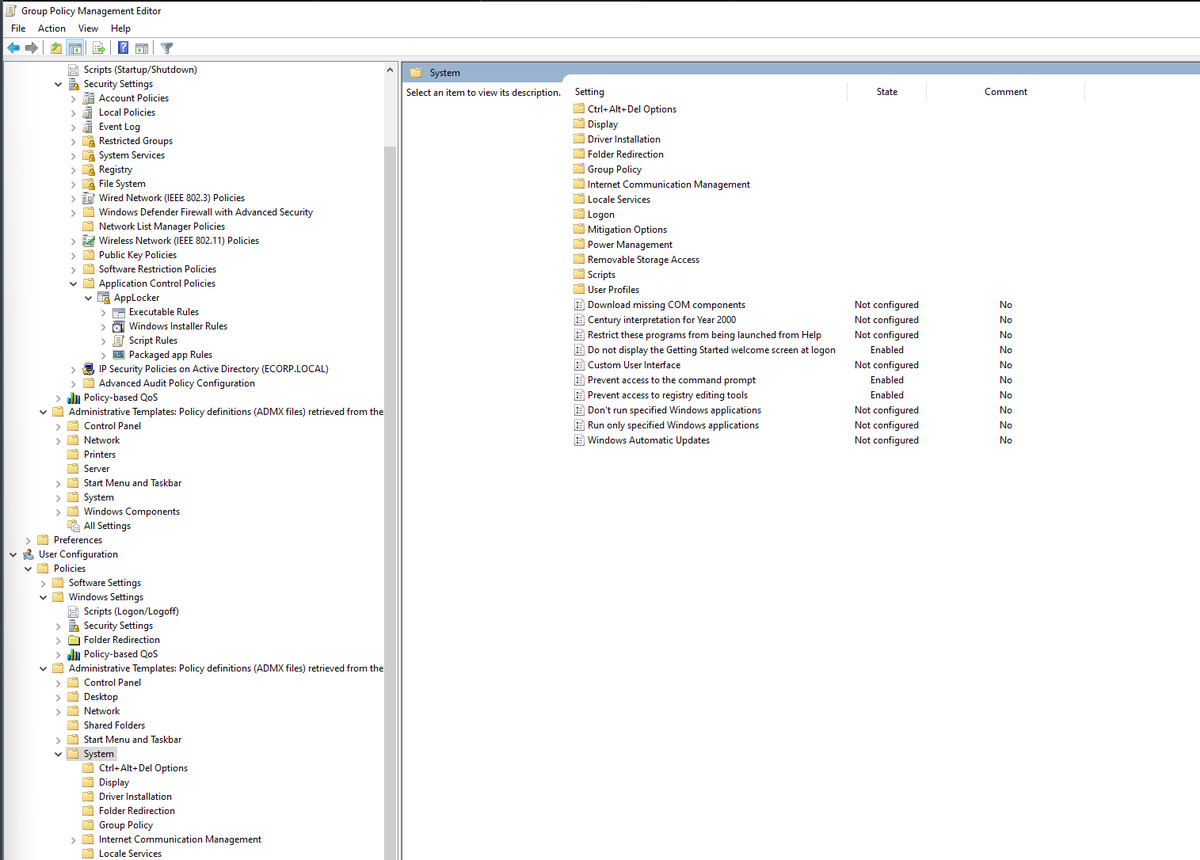Collapse the AppLocker node
The height and width of the screenshot is (860, 1200).
89,298
